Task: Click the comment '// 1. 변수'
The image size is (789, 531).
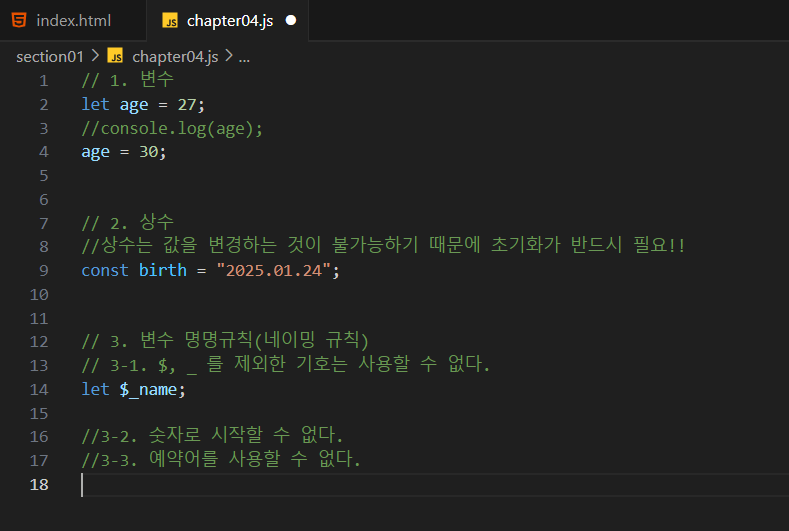Action: click(128, 80)
